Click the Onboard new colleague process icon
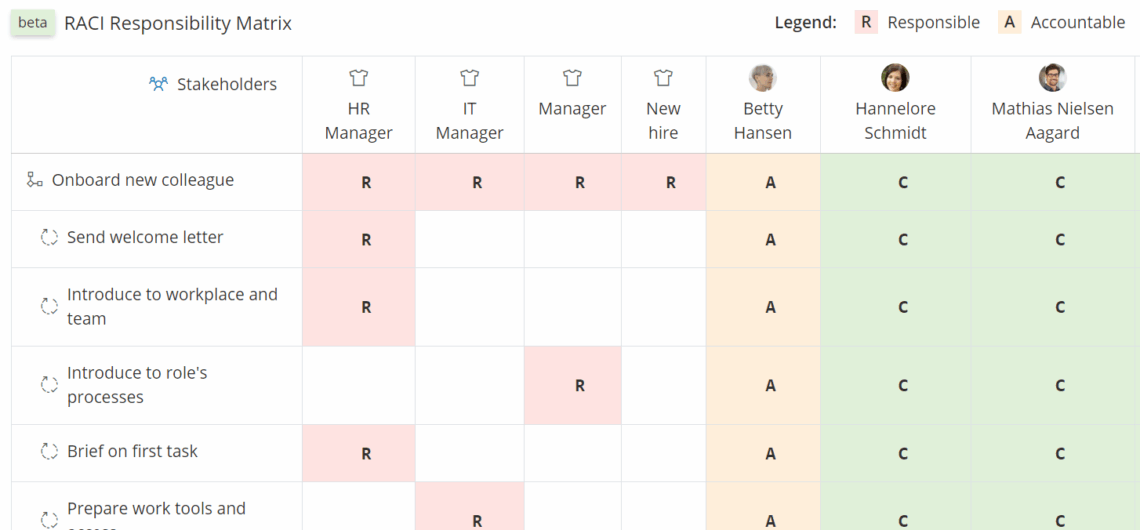Viewport: 1140px width, 530px height. [x=35, y=180]
